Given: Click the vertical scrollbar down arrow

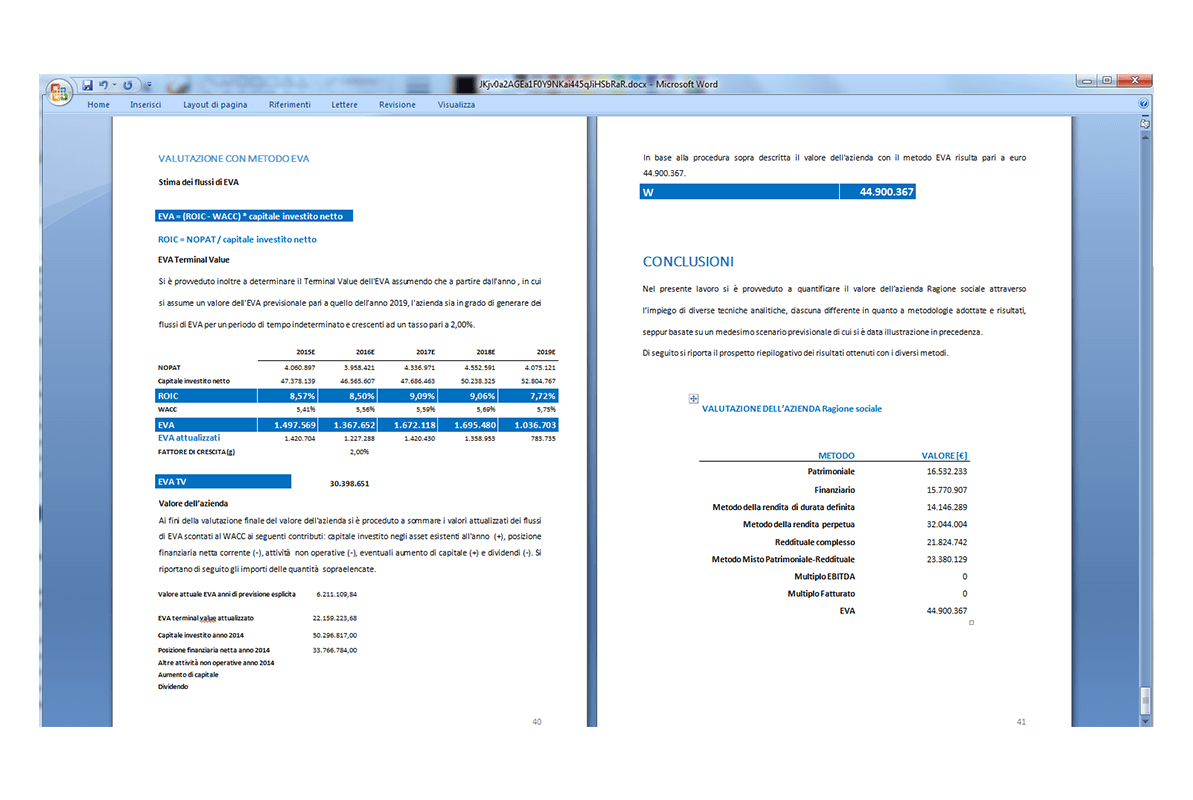Looking at the screenshot, I should pos(1145,721).
